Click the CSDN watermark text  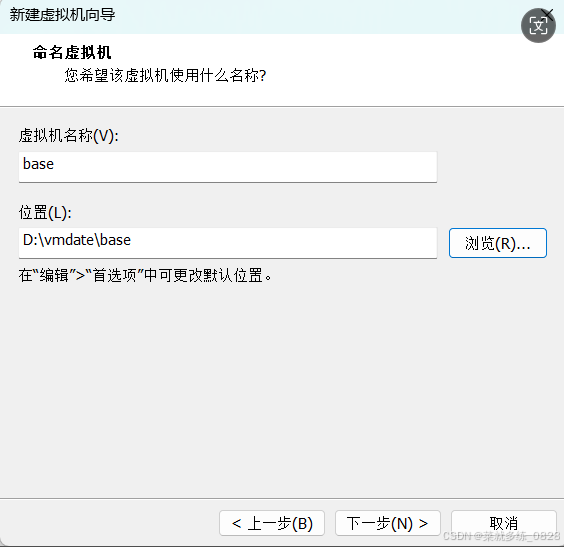[501, 536]
